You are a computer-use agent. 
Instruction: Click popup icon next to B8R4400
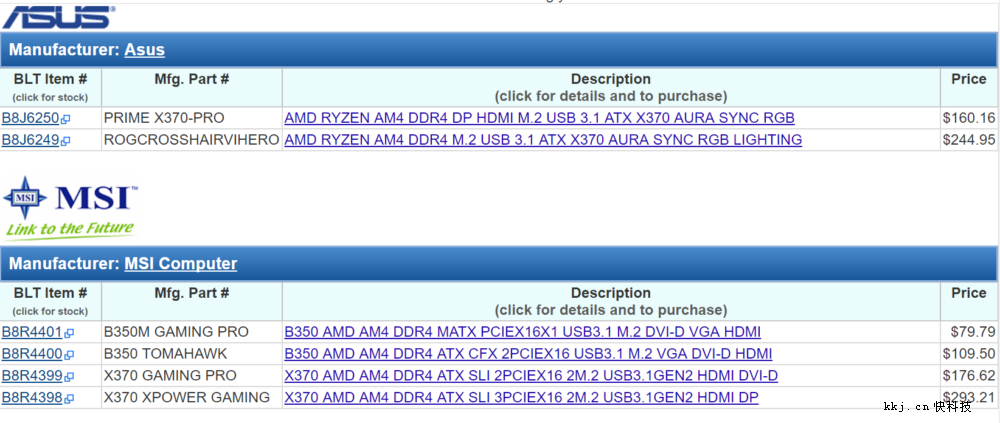click(69, 355)
